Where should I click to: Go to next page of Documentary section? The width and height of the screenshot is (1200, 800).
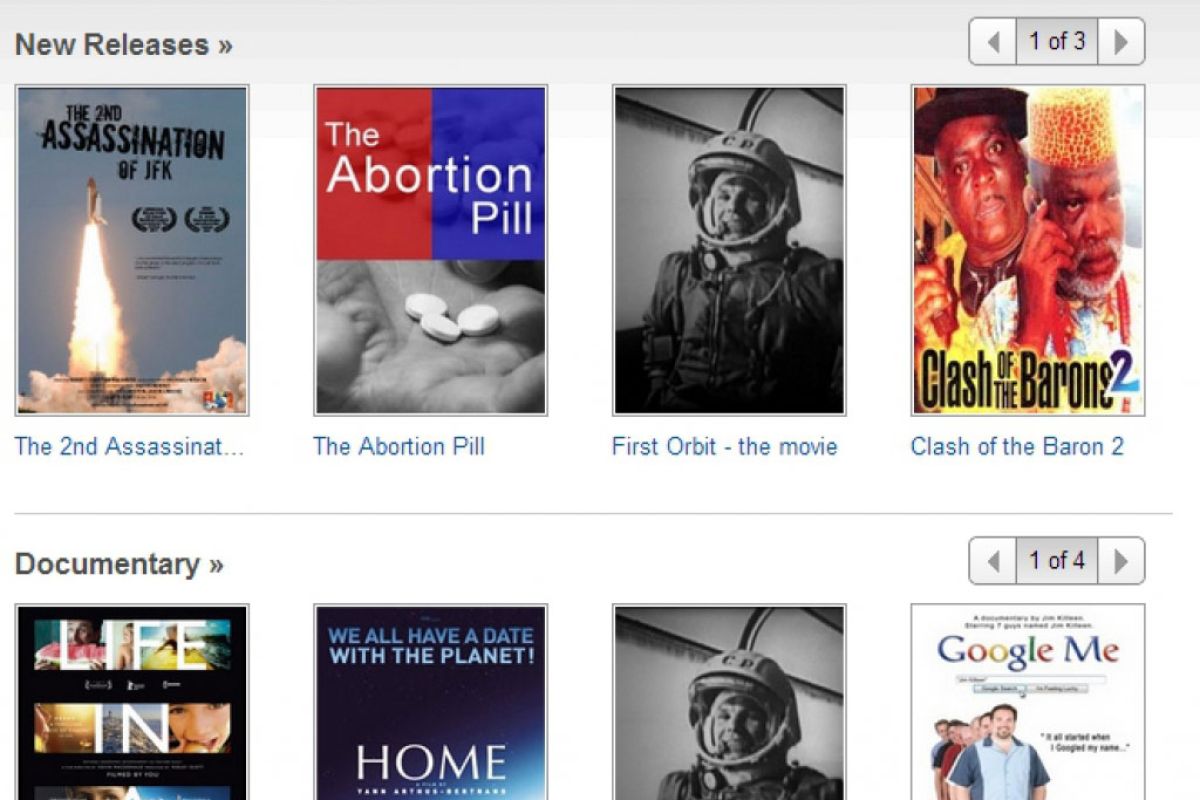click(x=1121, y=561)
